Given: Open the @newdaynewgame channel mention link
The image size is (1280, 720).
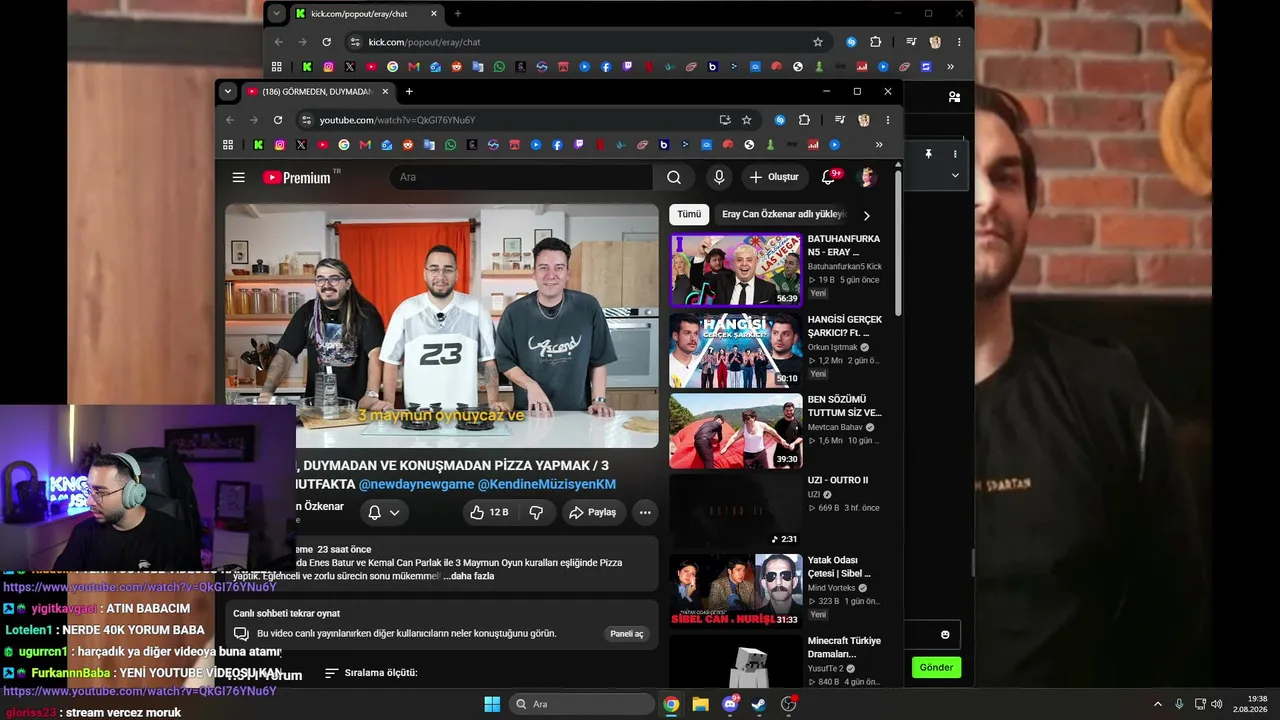Looking at the screenshot, I should 416,484.
